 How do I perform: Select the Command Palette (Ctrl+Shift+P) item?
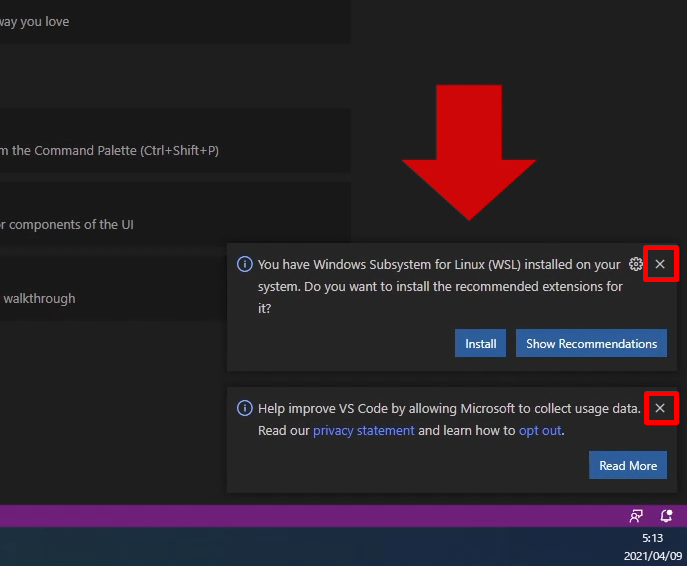[175, 141]
